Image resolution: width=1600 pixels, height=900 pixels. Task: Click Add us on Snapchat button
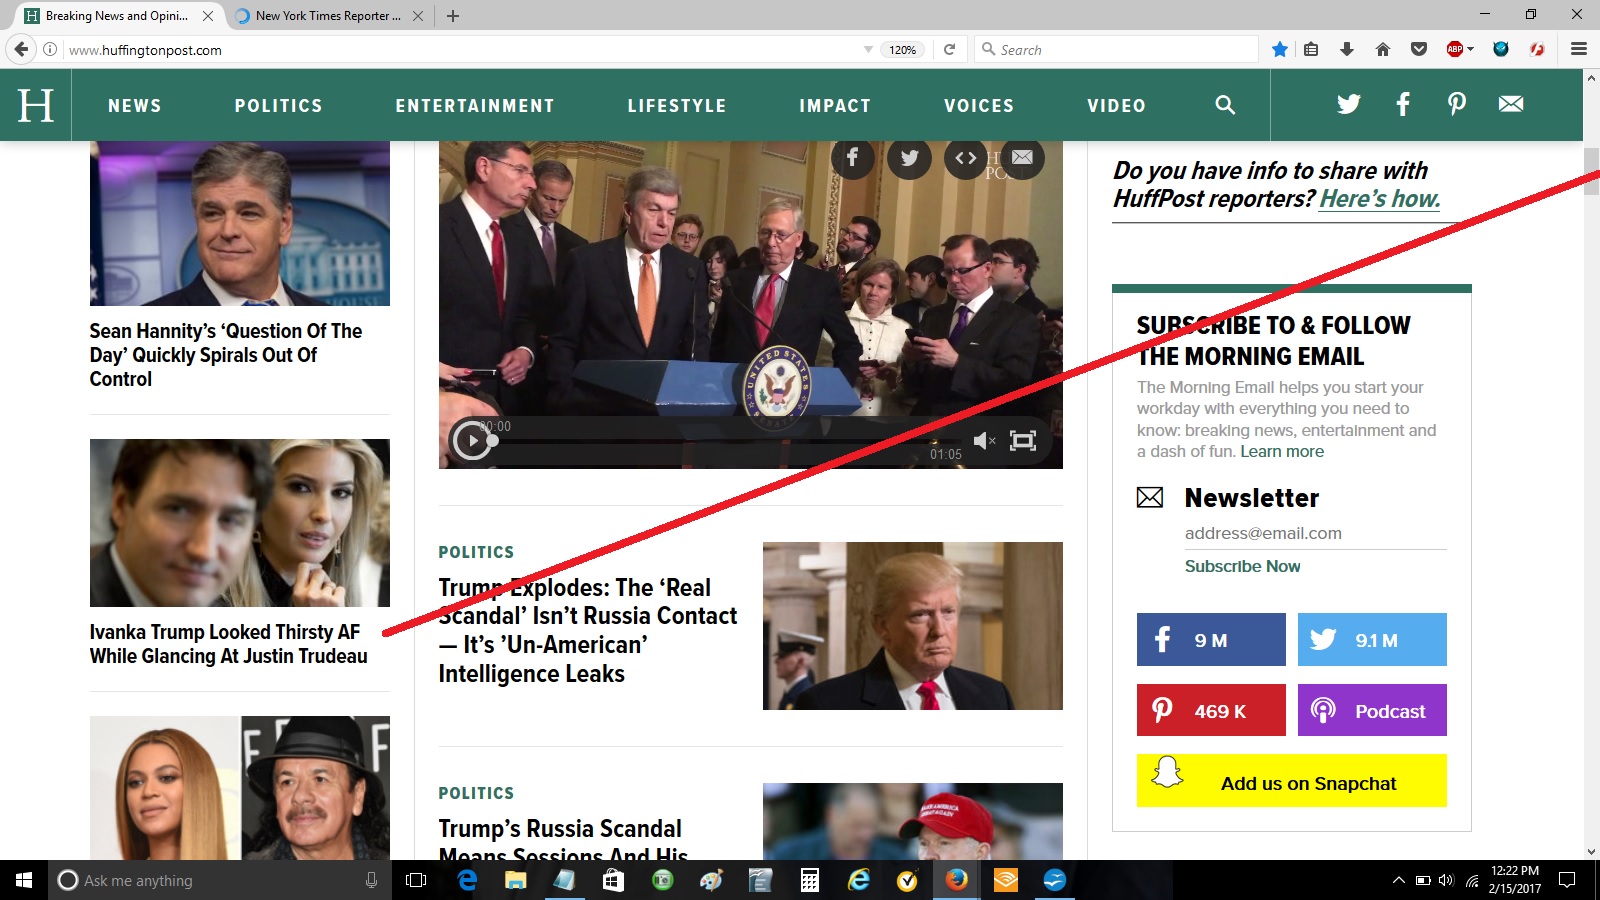pos(1291,781)
